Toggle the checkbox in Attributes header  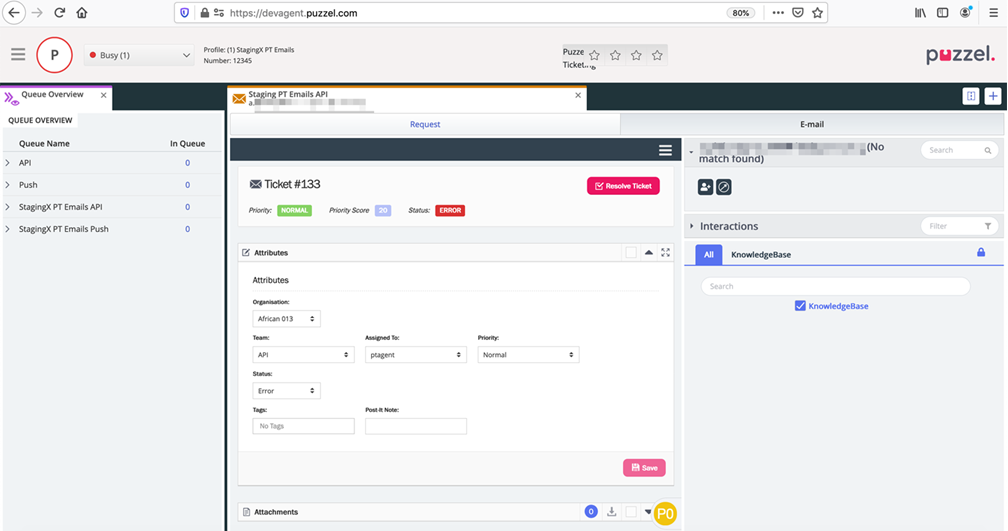[631, 253]
